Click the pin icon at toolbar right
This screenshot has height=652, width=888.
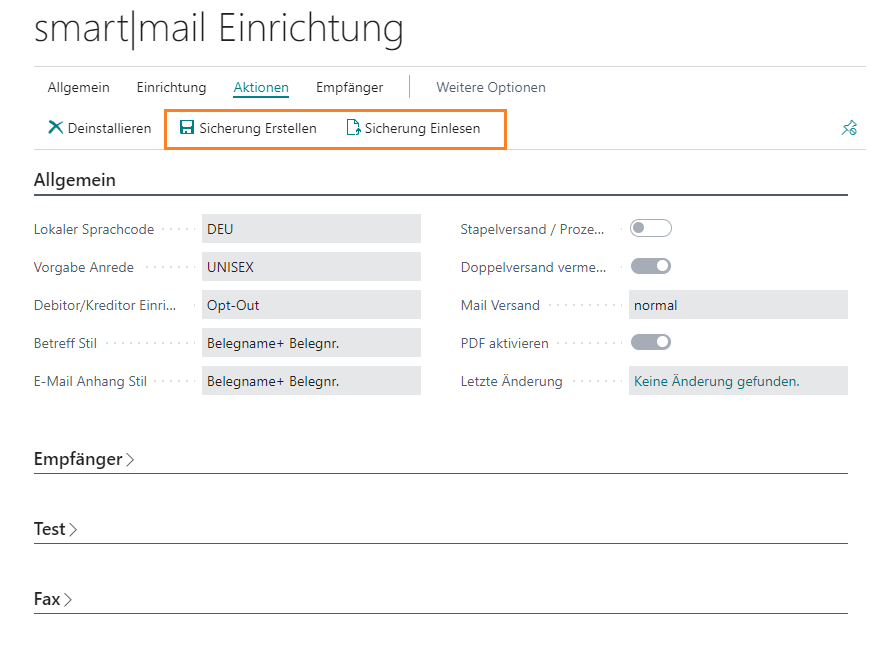pos(849,128)
